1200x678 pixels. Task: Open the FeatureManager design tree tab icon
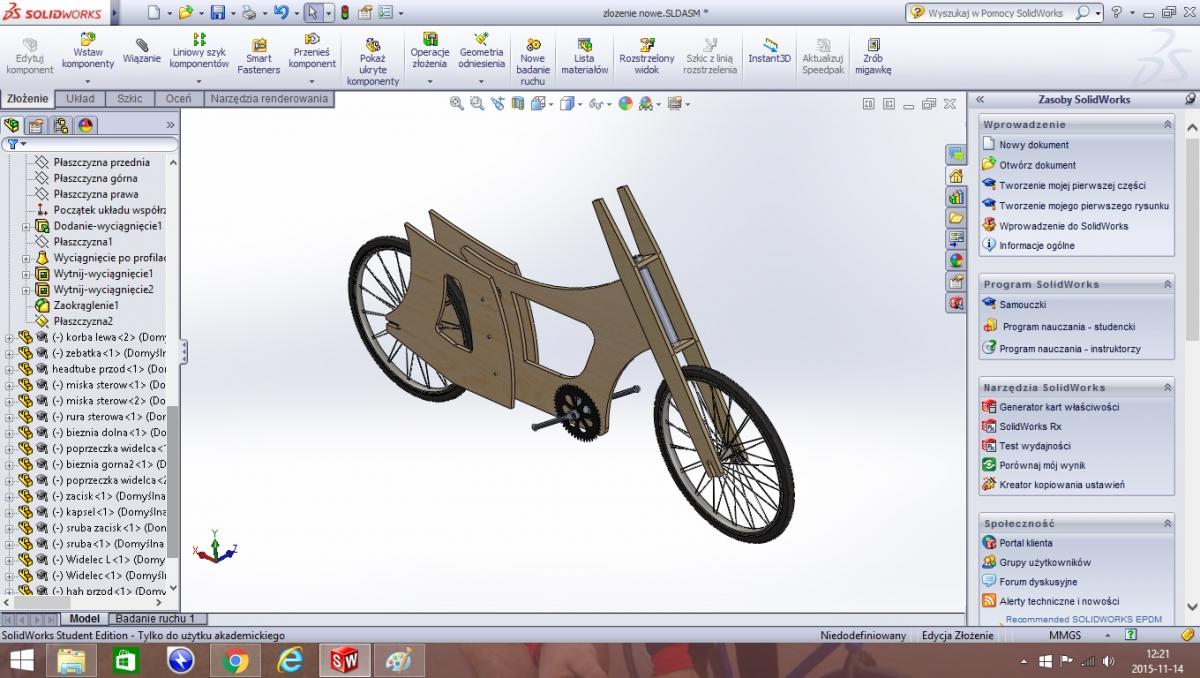click(x=12, y=125)
